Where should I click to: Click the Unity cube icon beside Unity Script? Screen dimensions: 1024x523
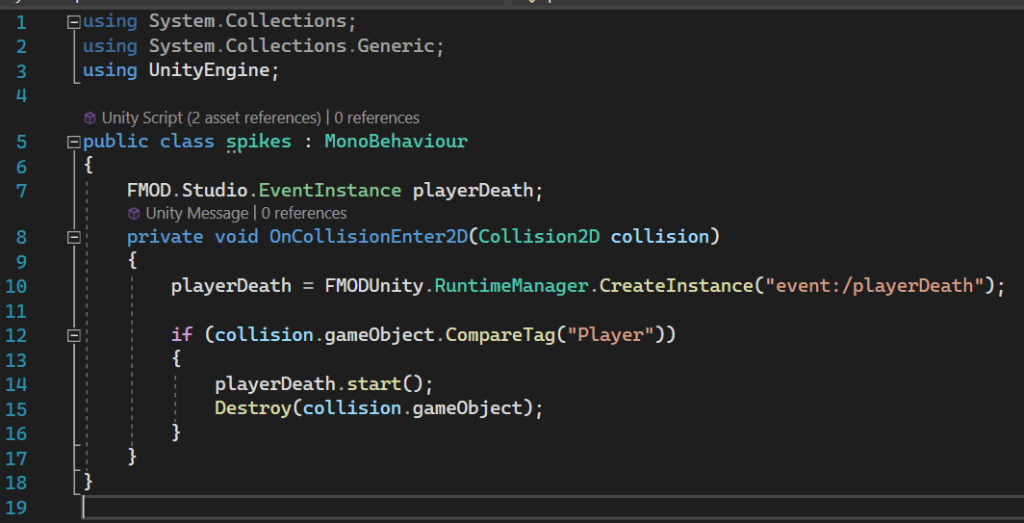pos(90,118)
